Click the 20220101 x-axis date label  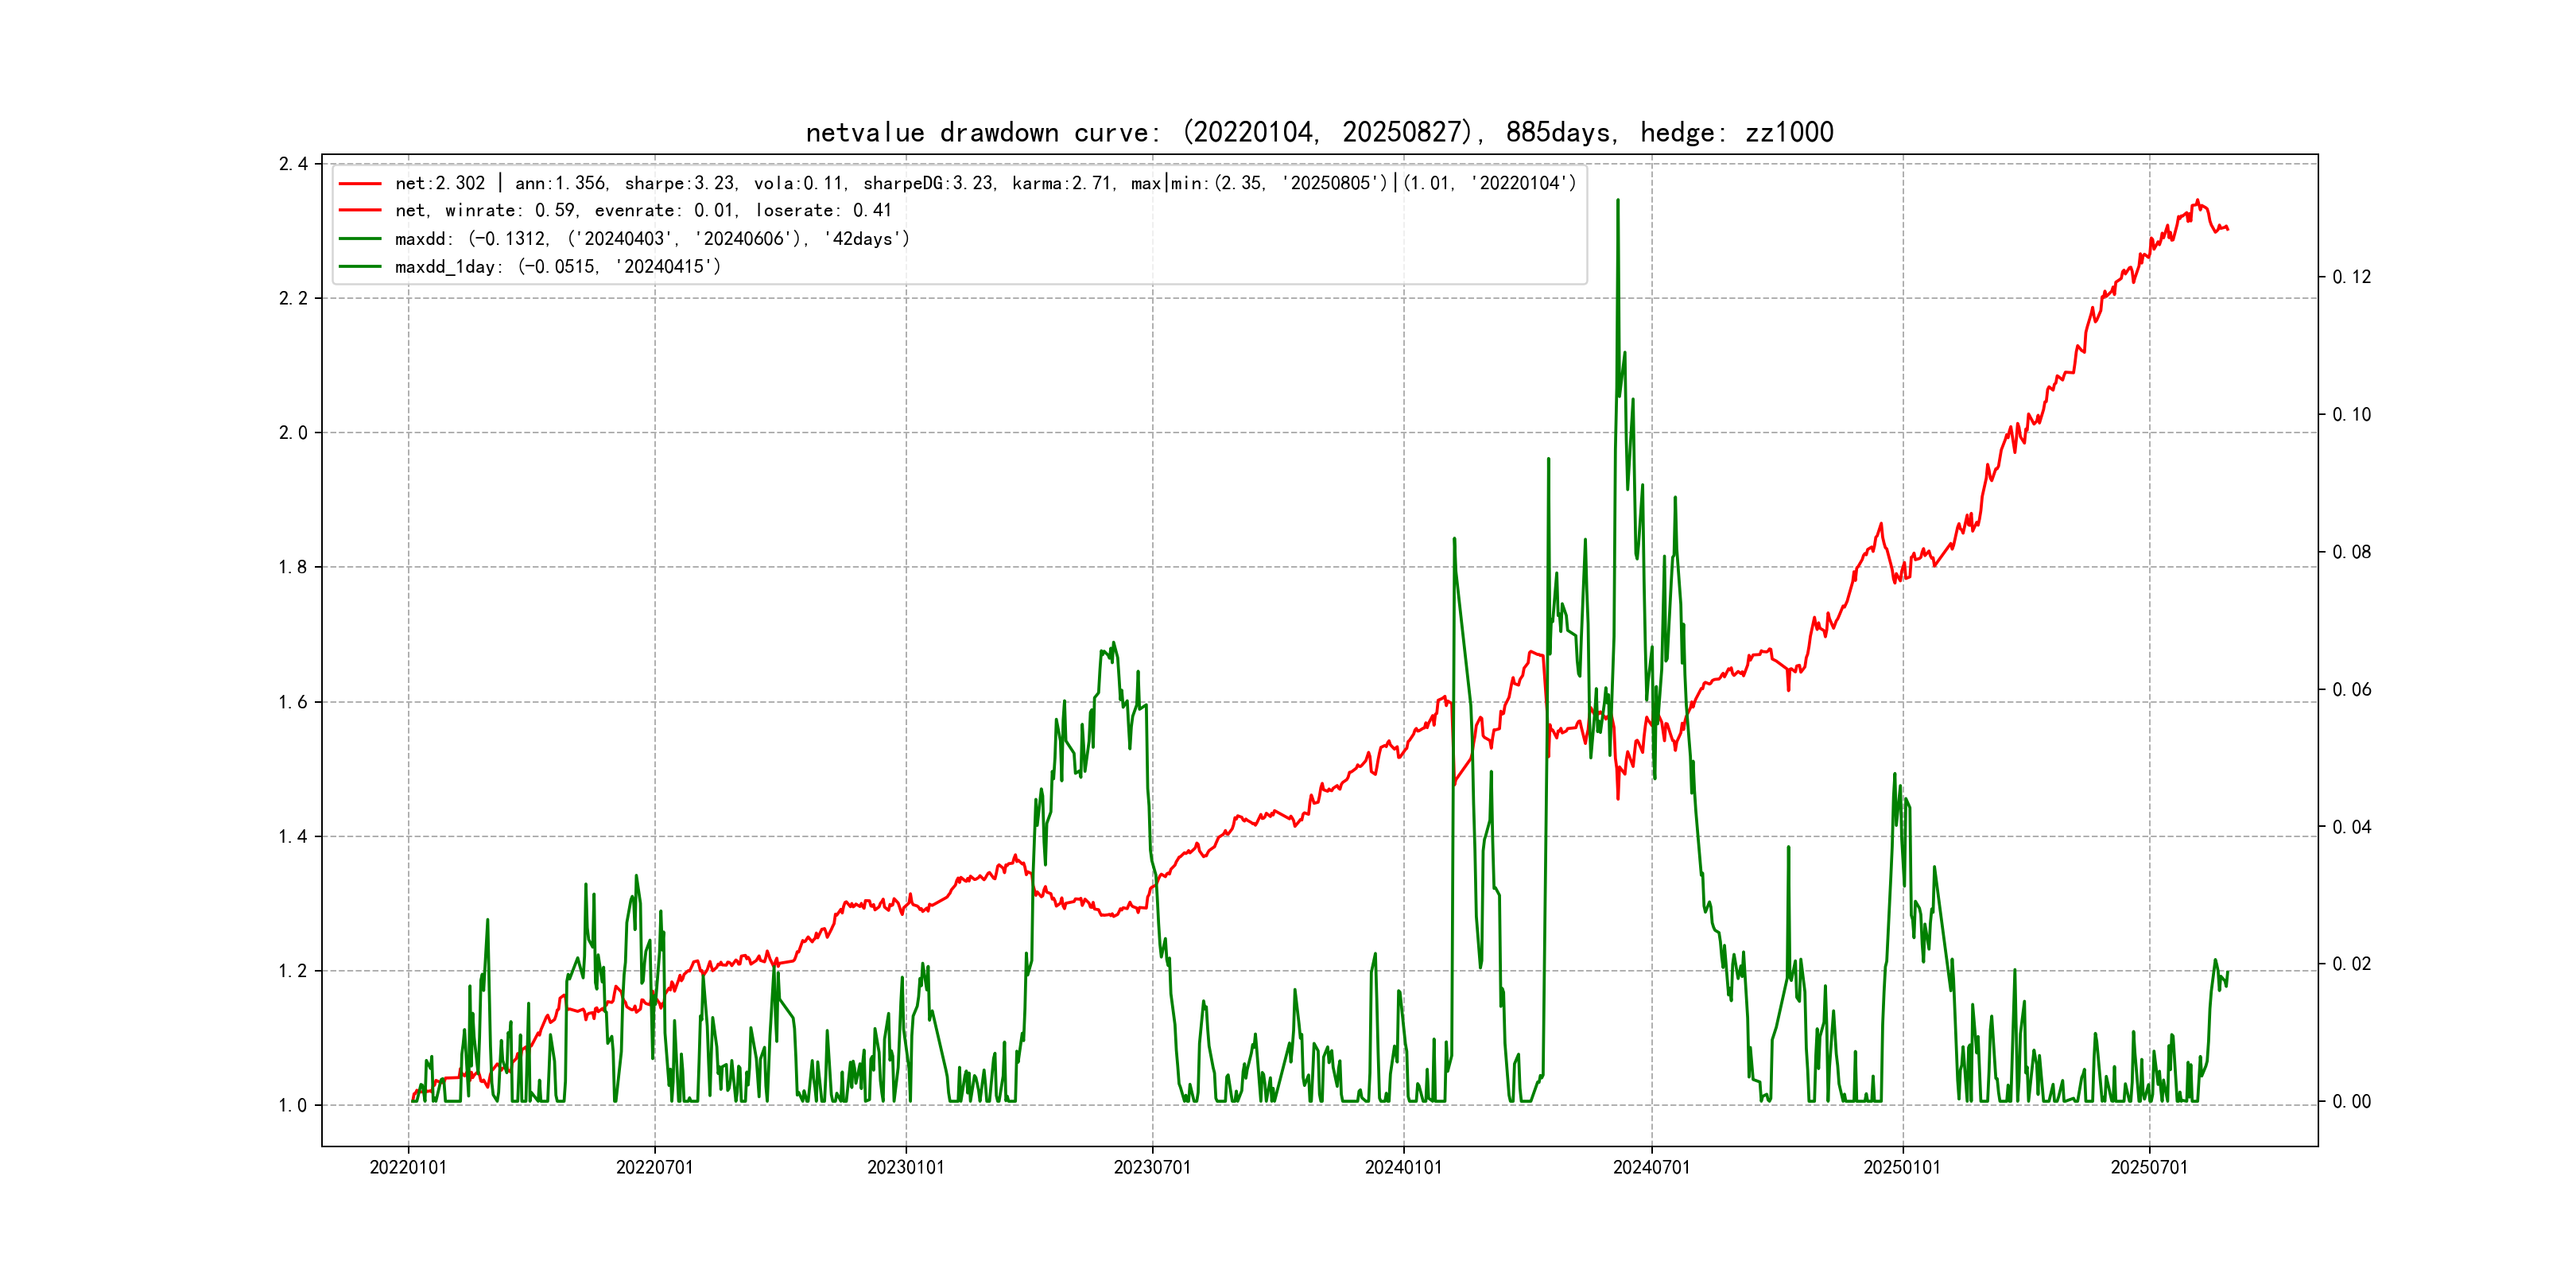[x=408, y=1167]
